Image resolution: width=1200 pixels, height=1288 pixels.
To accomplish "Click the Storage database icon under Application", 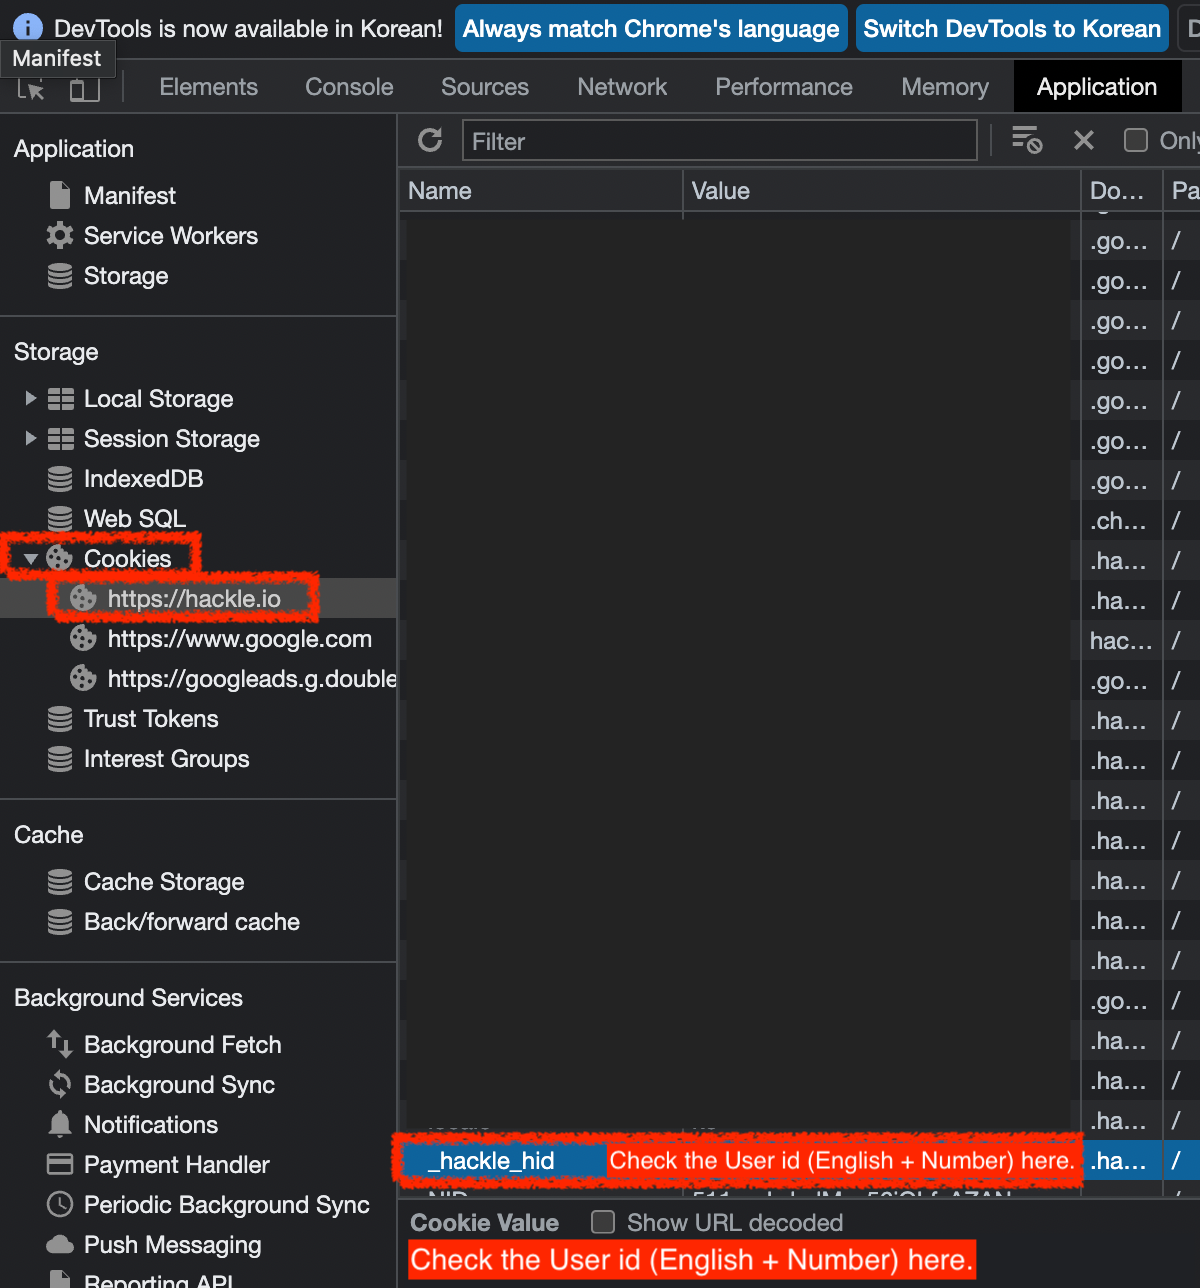I will pyautogui.click(x=60, y=275).
